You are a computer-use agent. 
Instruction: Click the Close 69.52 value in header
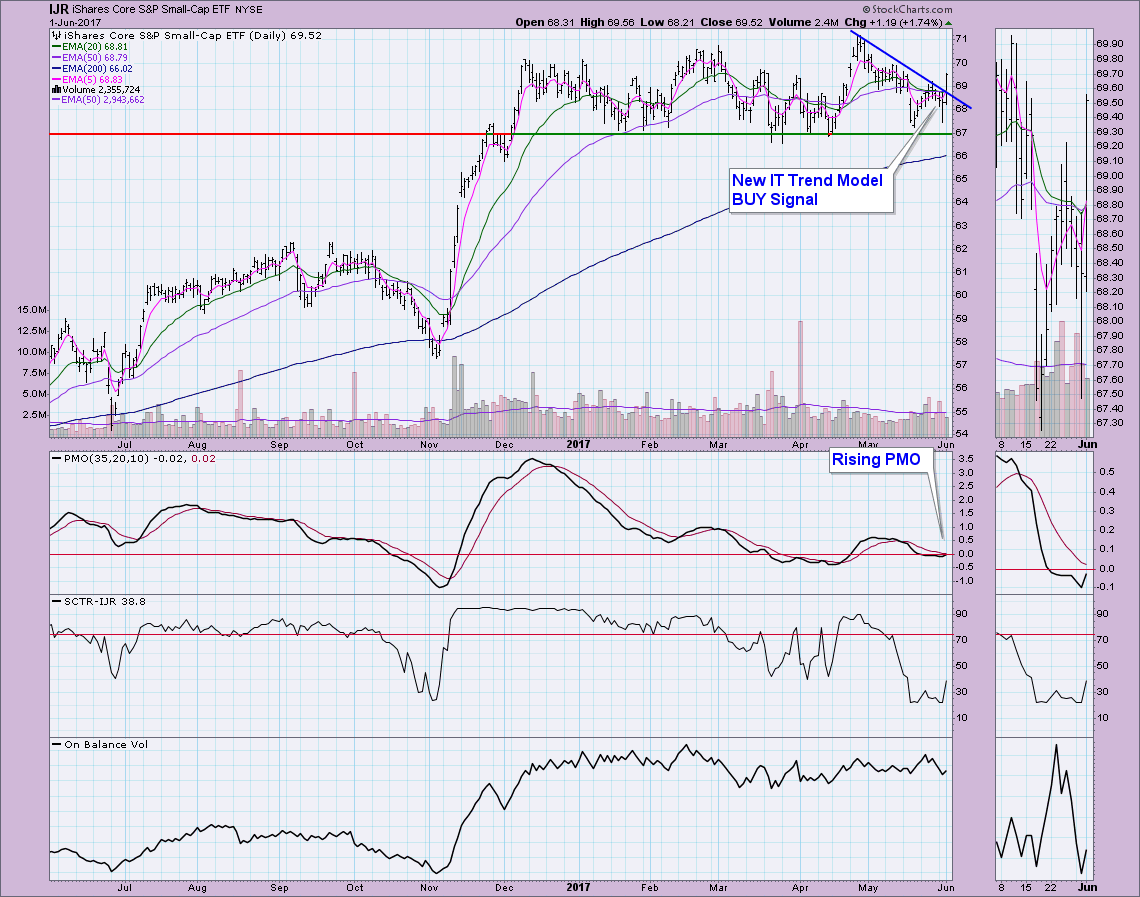731,23
